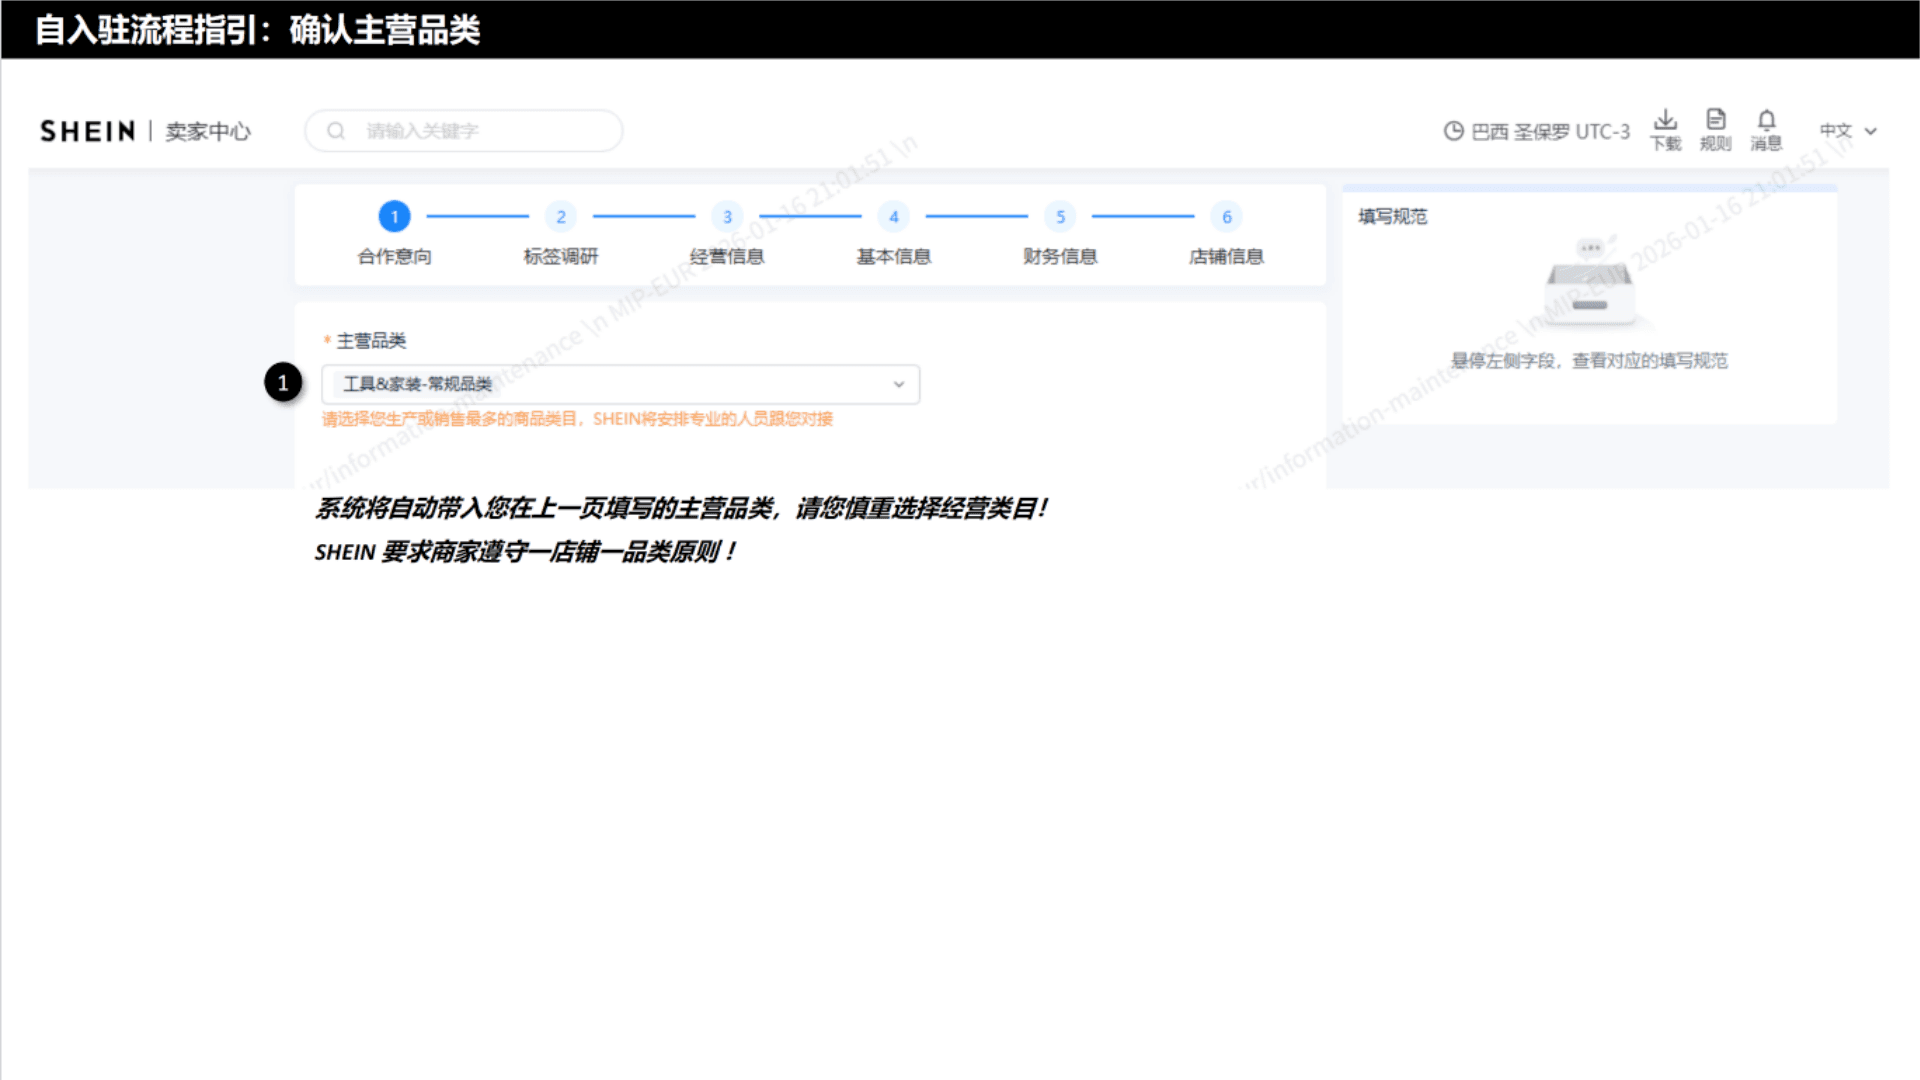1920x1080 pixels.
Task: Select the 工具&家装-常规品类 combo box
Action: [620, 384]
